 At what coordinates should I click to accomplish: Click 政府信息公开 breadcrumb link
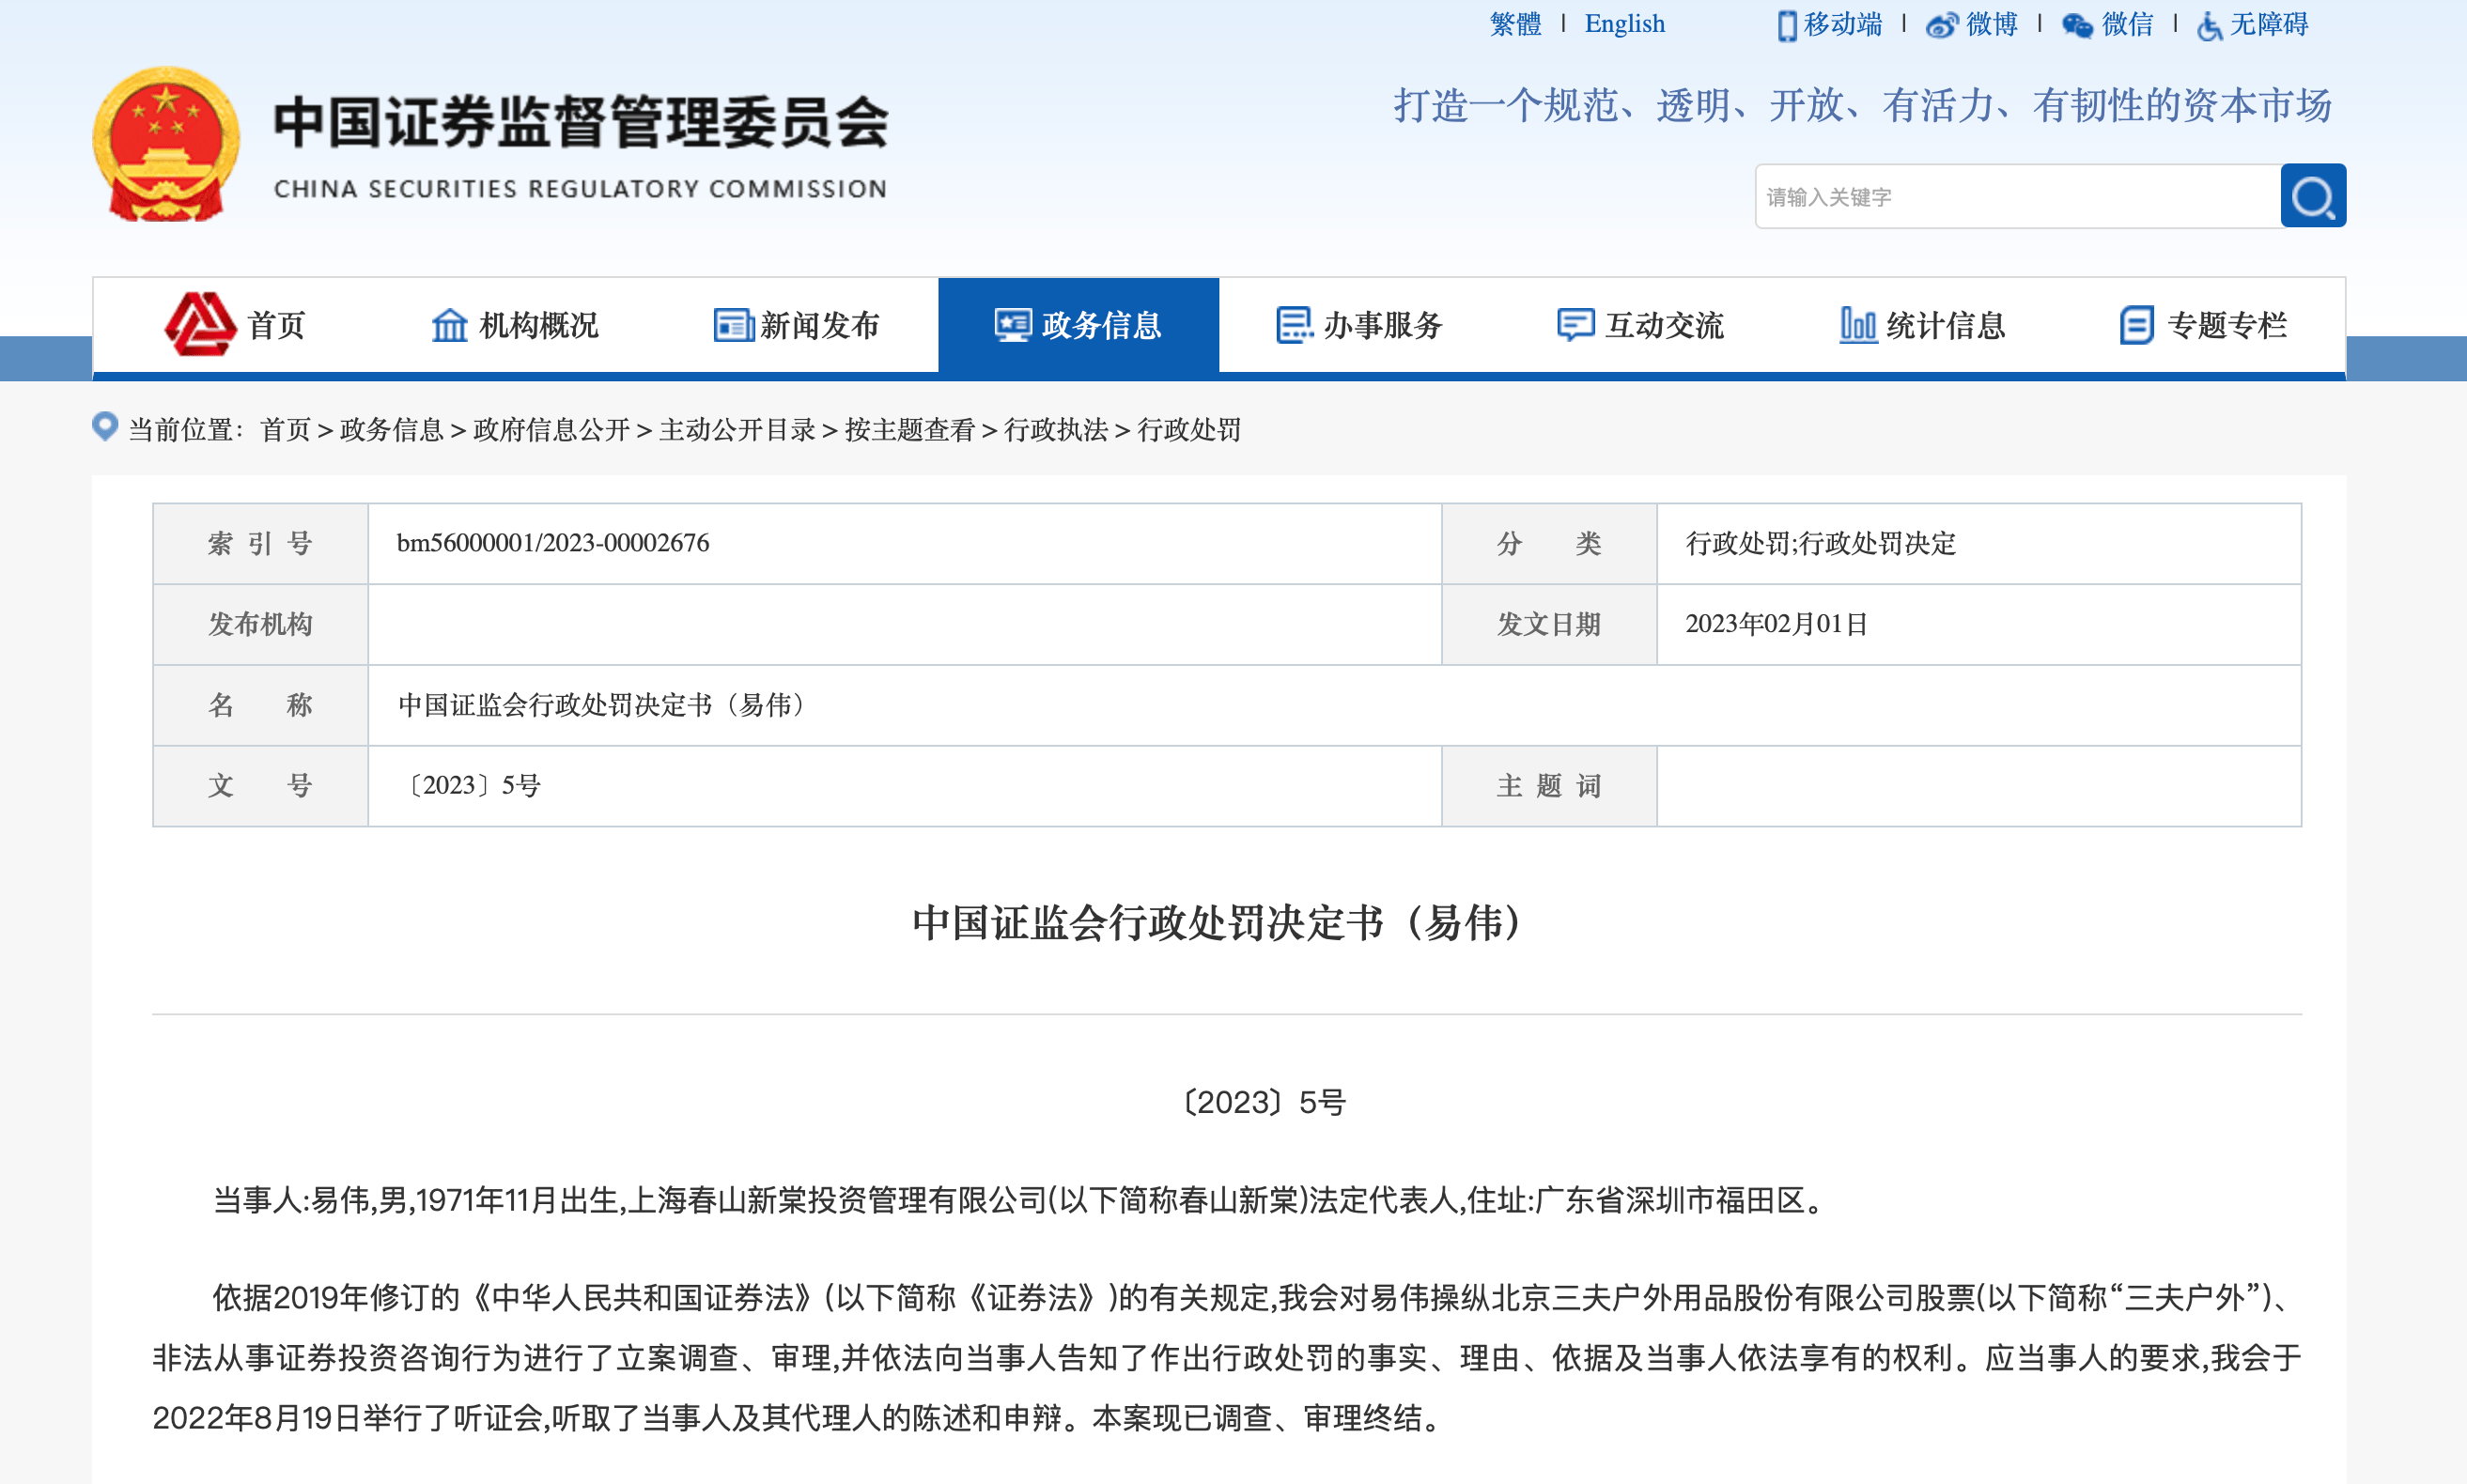551,430
